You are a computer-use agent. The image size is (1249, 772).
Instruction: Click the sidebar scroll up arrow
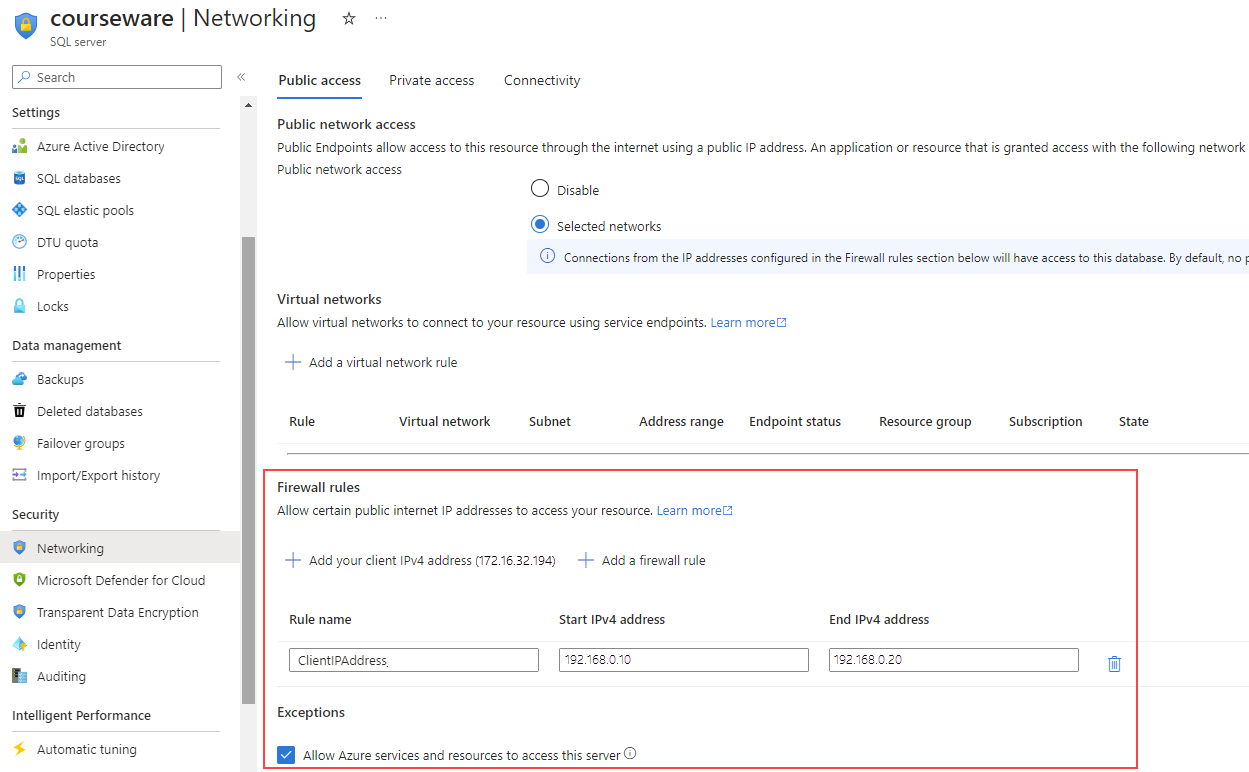pyautogui.click(x=248, y=105)
